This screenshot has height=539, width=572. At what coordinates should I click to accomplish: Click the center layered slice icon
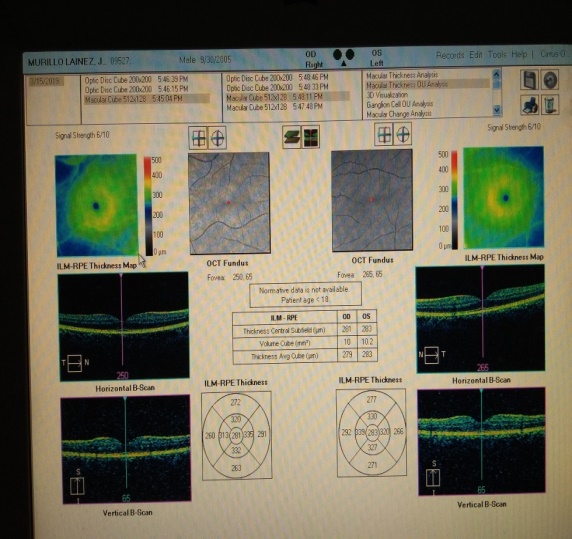pos(292,137)
